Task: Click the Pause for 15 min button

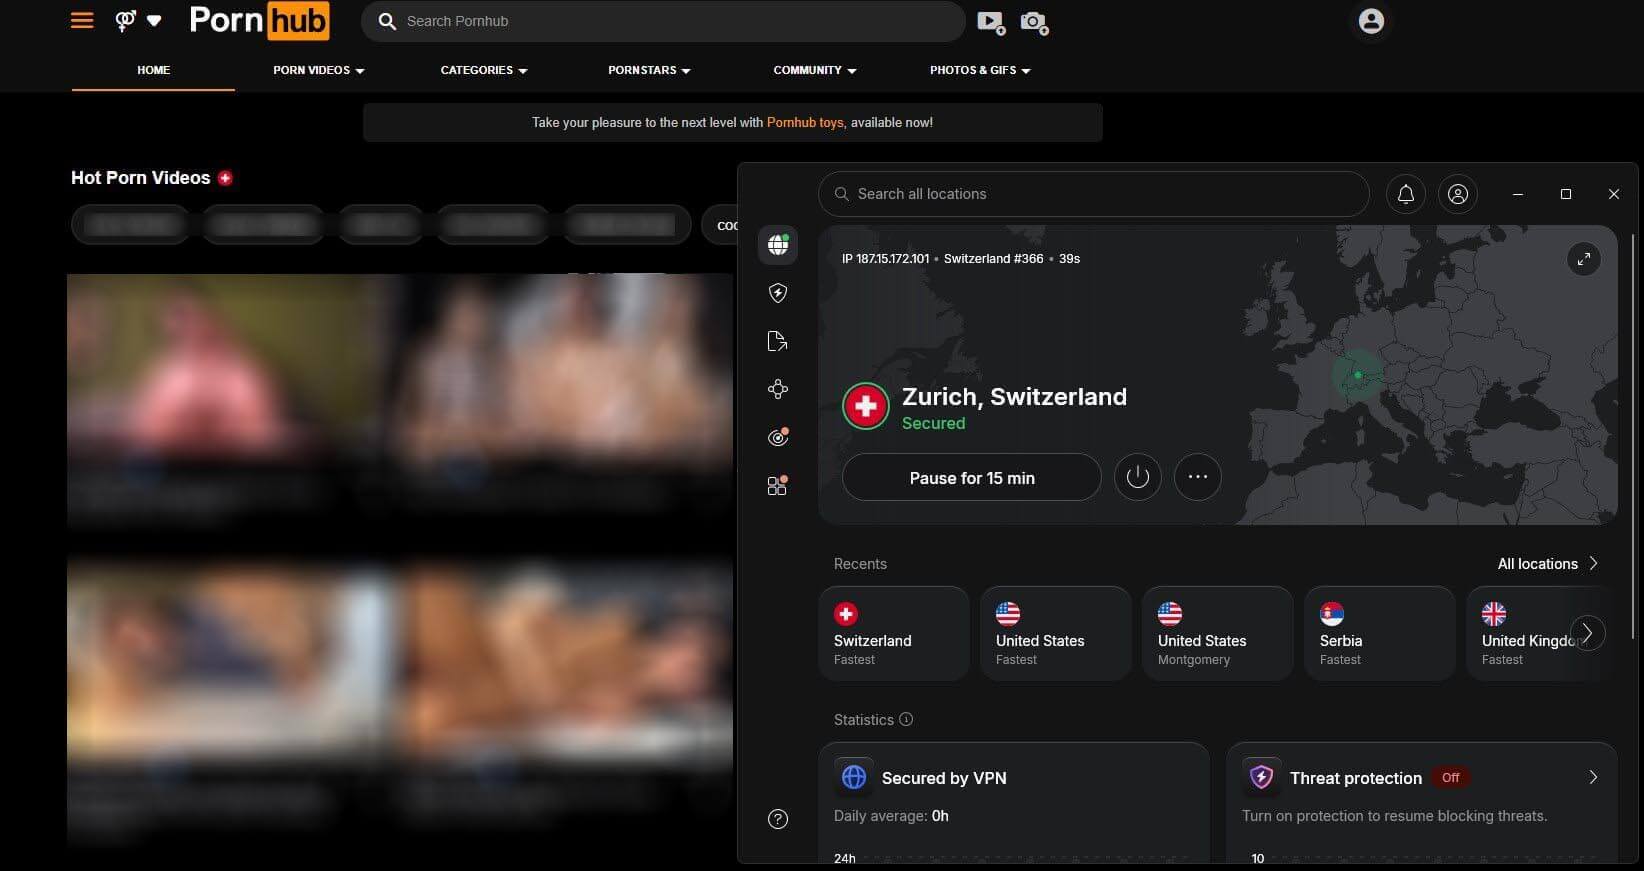Action: (971, 478)
